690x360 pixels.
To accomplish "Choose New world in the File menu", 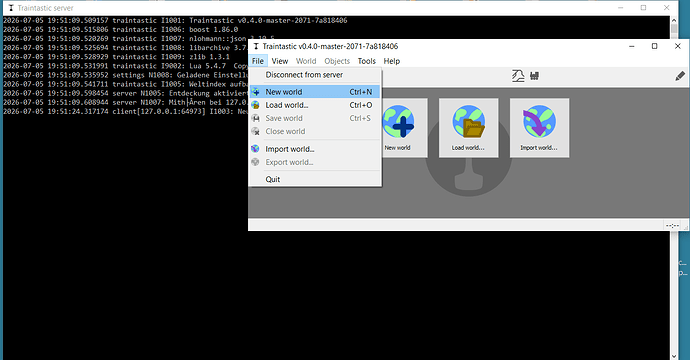I will tap(315, 92).
